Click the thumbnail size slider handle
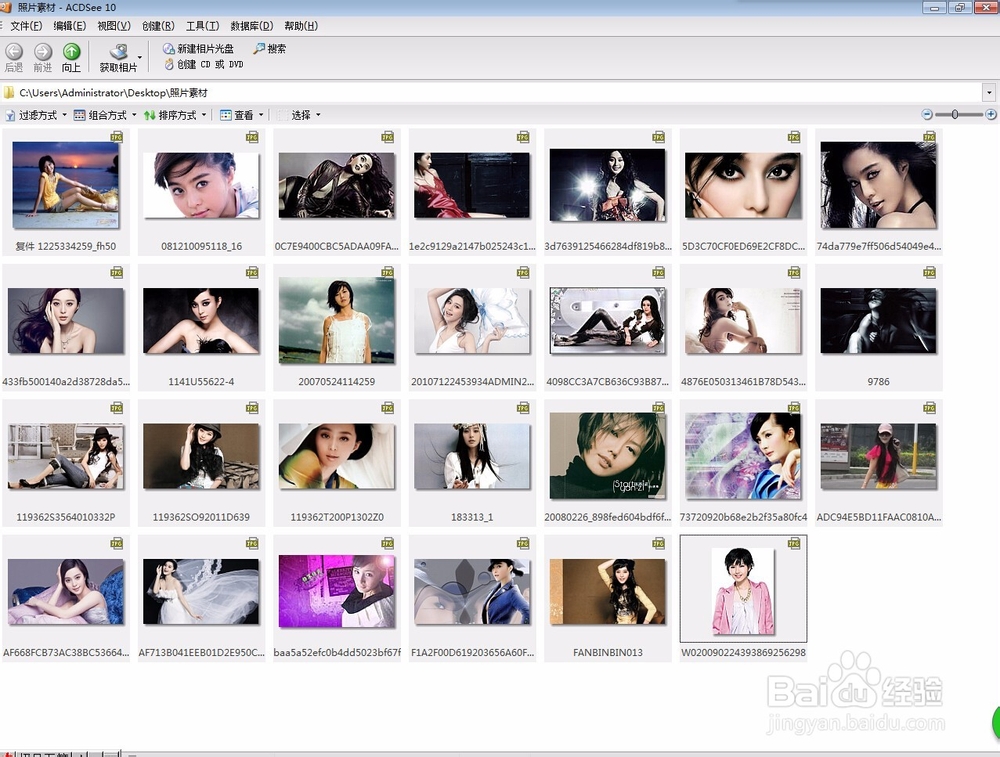Viewport: 1000px width, 757px height. pyautogui.click(x=955, y=114)
